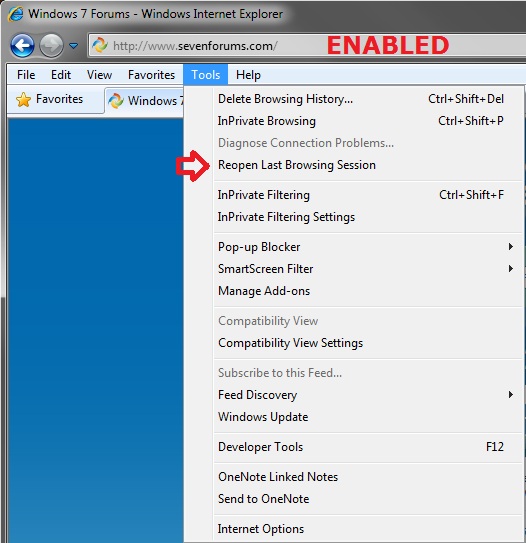Click the site favicon in the address bar
This screenshot has height=543, width=526.
(x=100, y=45)
